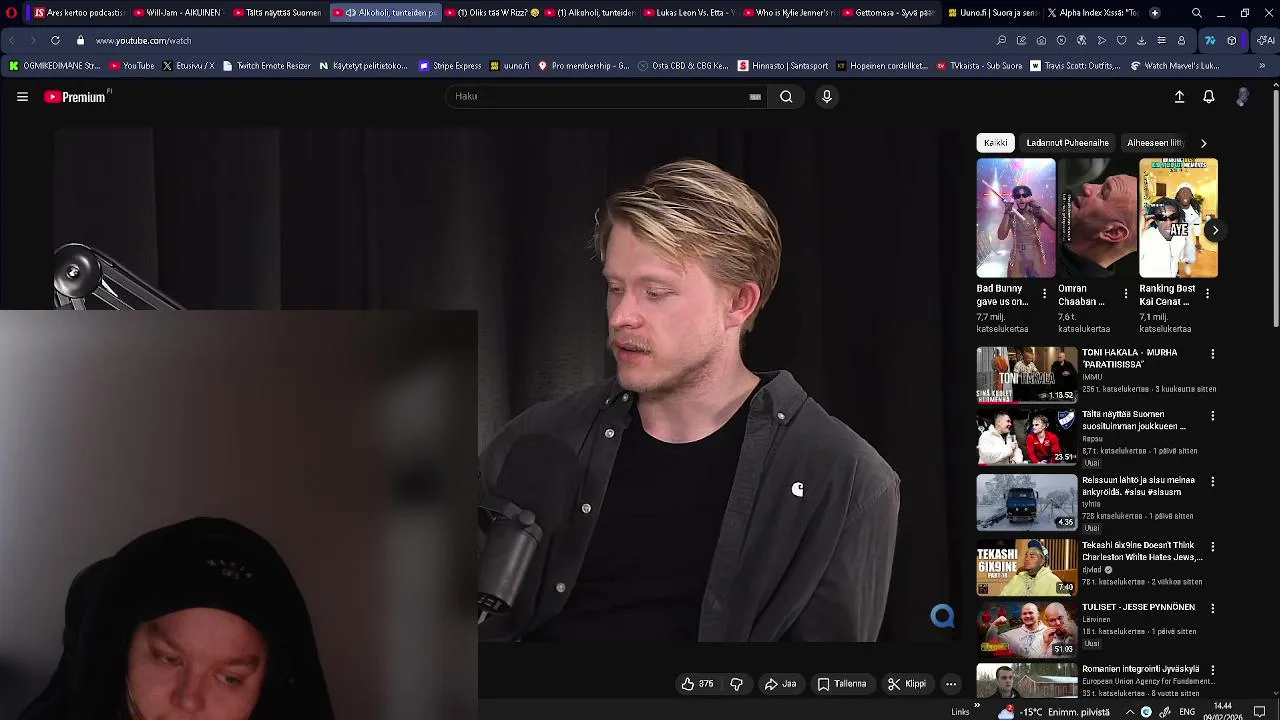The width and height of the screenshot is (1280, 720).
Task: Switch to Who is Kylie Jenner's tab
Action: (x=789, y=13)
